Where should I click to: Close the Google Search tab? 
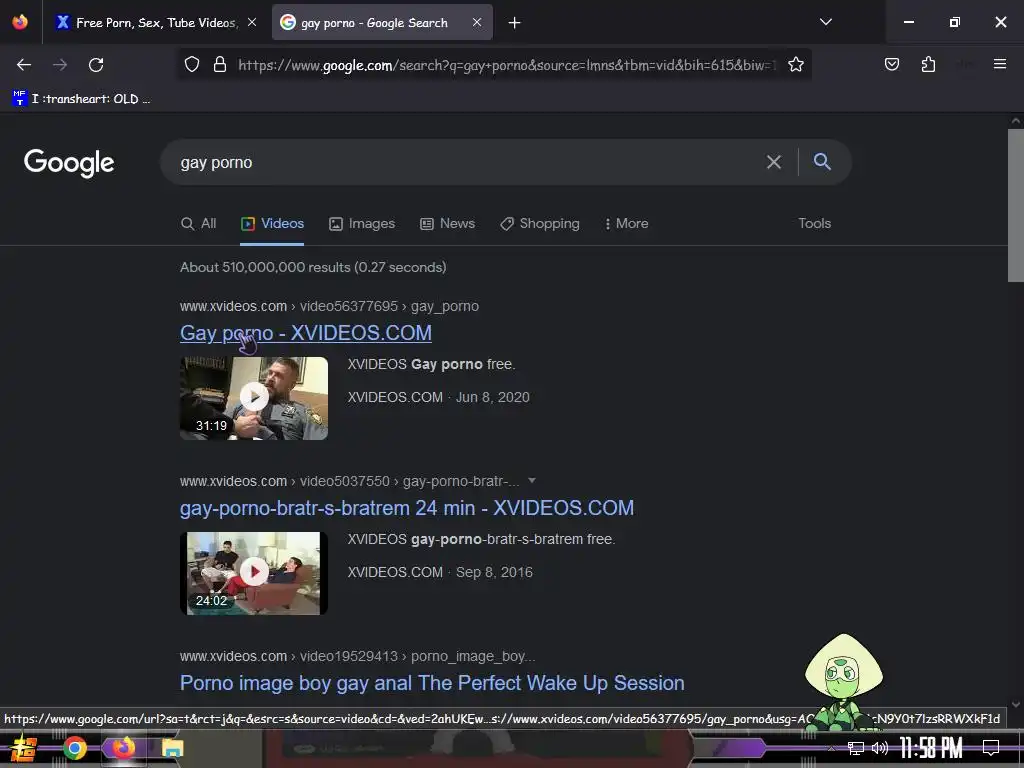click(x=477, y=23)
